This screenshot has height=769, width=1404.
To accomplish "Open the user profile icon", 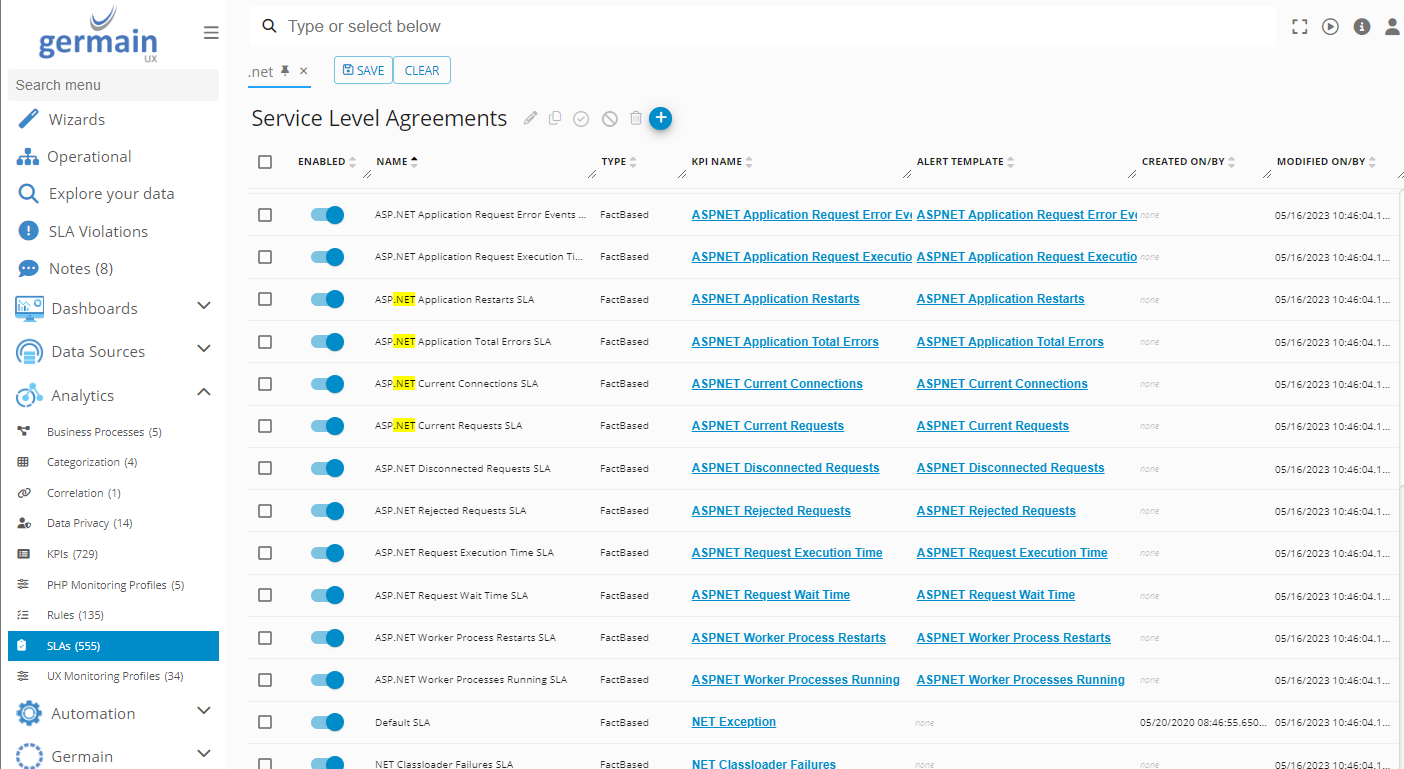I will 1392,27.
